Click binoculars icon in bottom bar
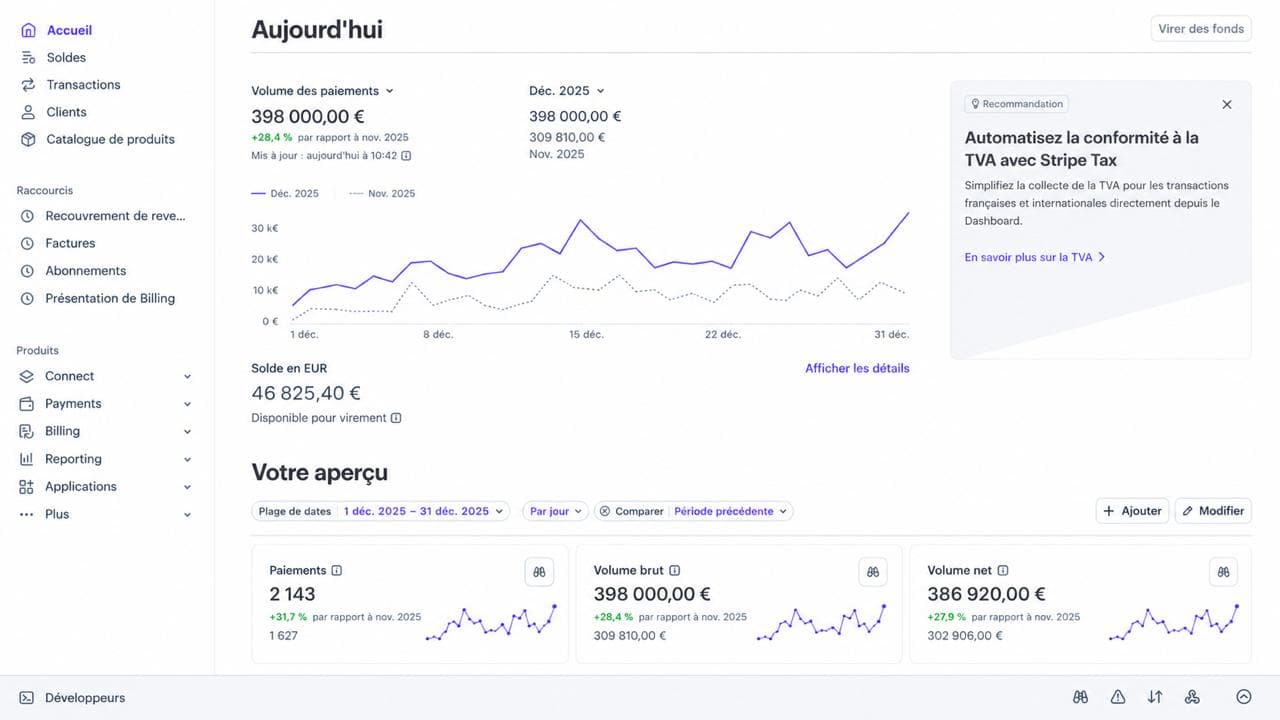This screenshot has width=1280, height=720. click(1081, 698)
